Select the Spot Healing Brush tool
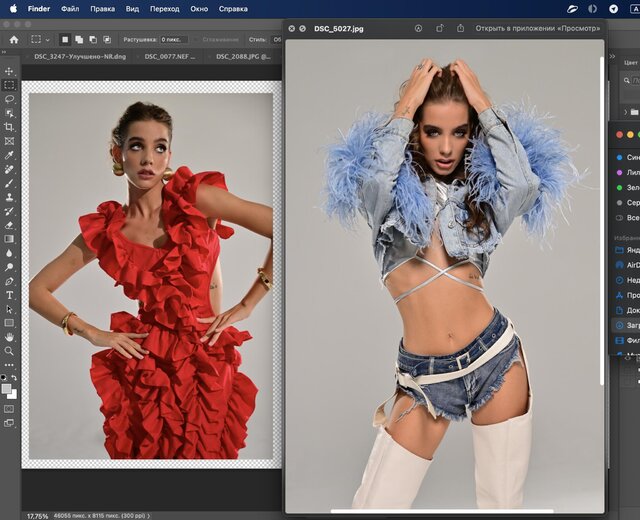 coord(9,169)
